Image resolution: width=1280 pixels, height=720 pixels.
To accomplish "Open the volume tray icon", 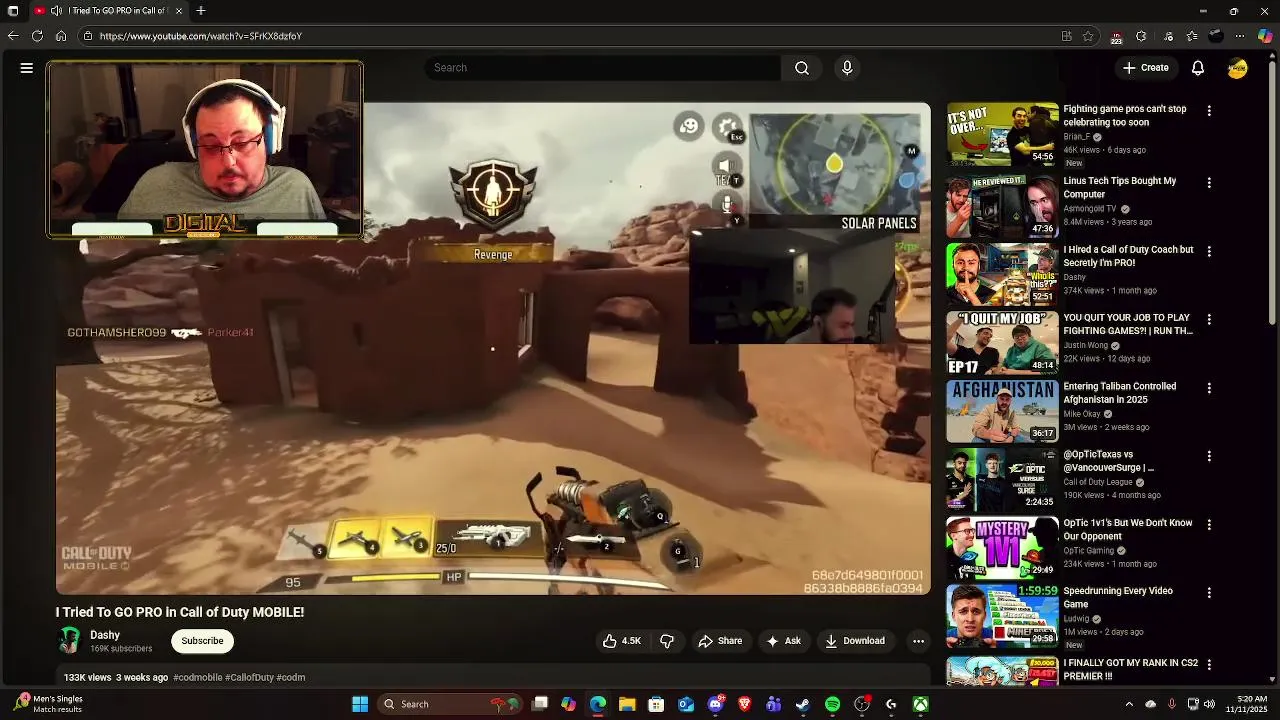I will 1210,704.
